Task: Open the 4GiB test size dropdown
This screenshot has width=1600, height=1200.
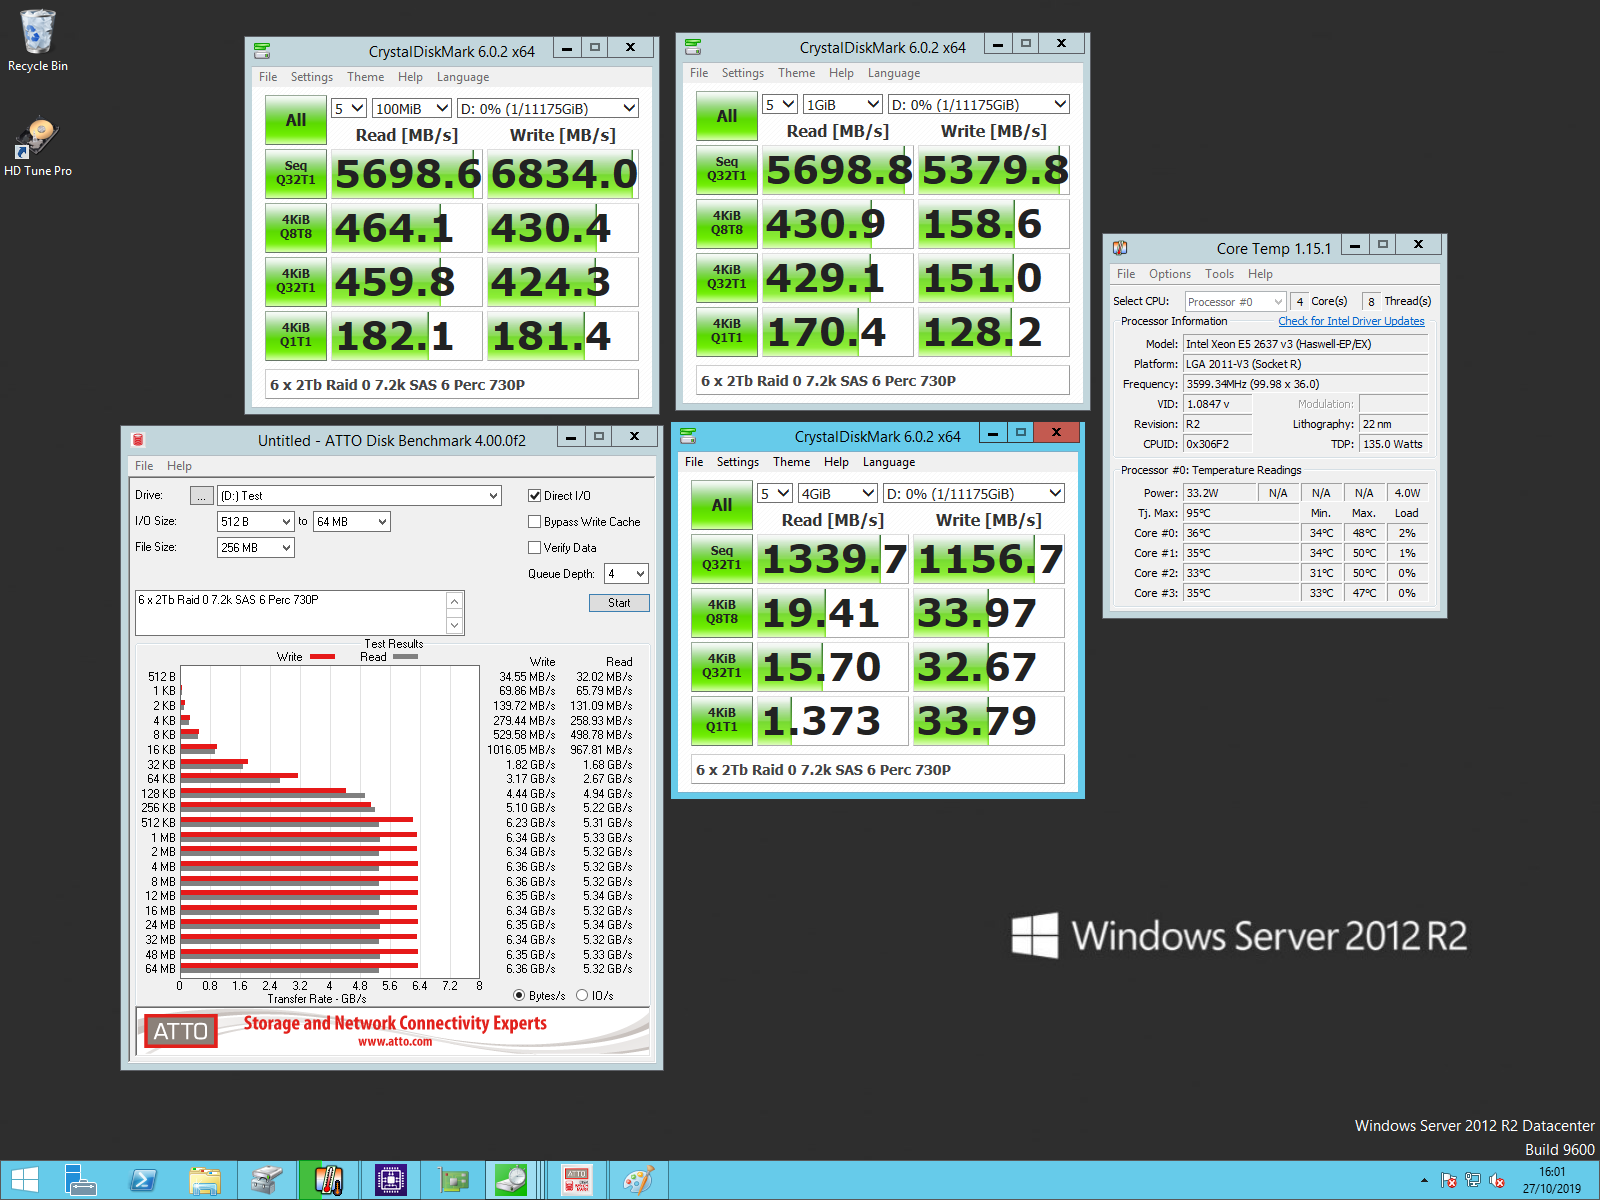Action: (x=837, y=494)
